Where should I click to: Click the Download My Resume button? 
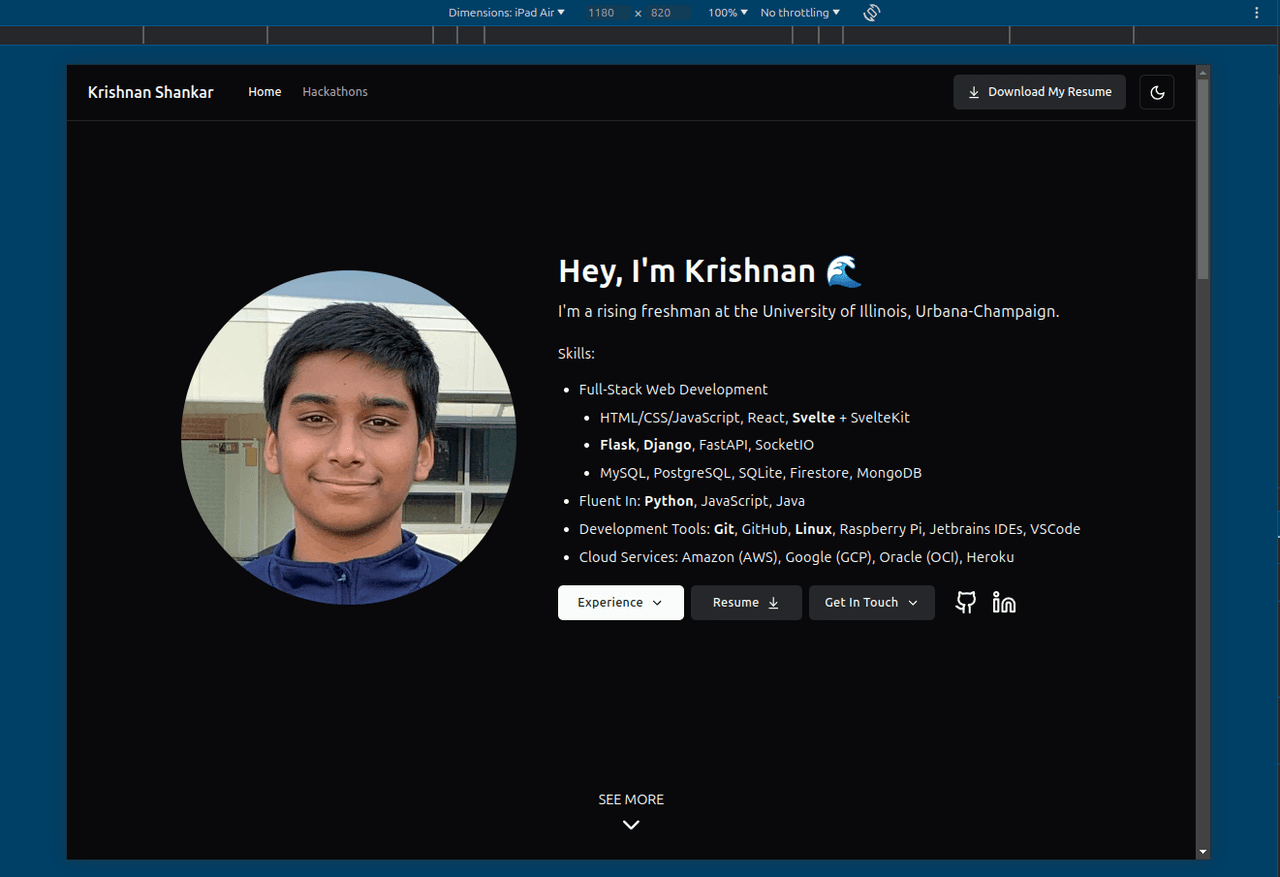pyautogui.click(x=1039, y=92)
